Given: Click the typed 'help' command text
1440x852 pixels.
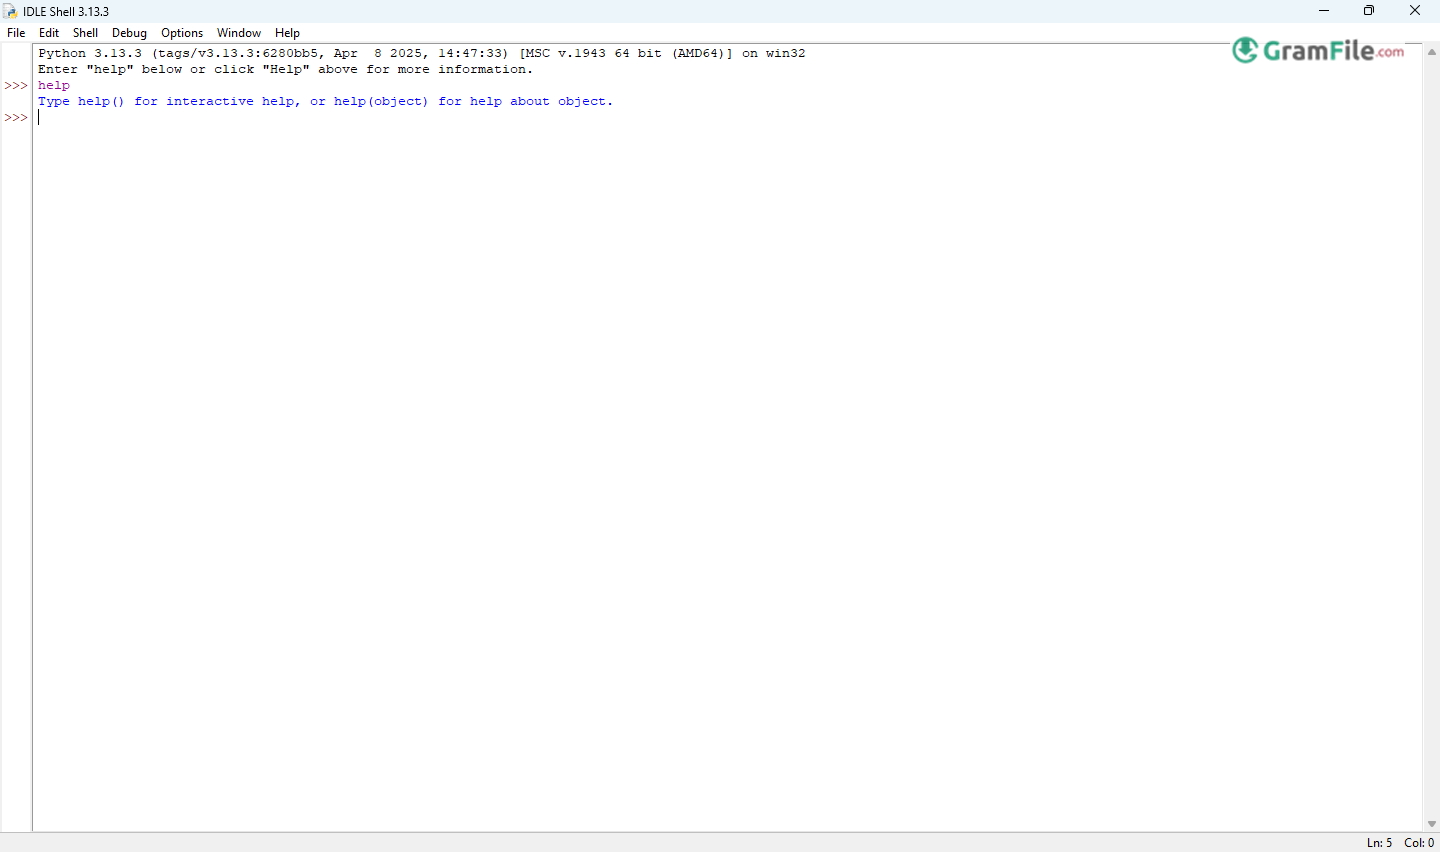Looking at the screenshot, I should (x=54, y=85).
